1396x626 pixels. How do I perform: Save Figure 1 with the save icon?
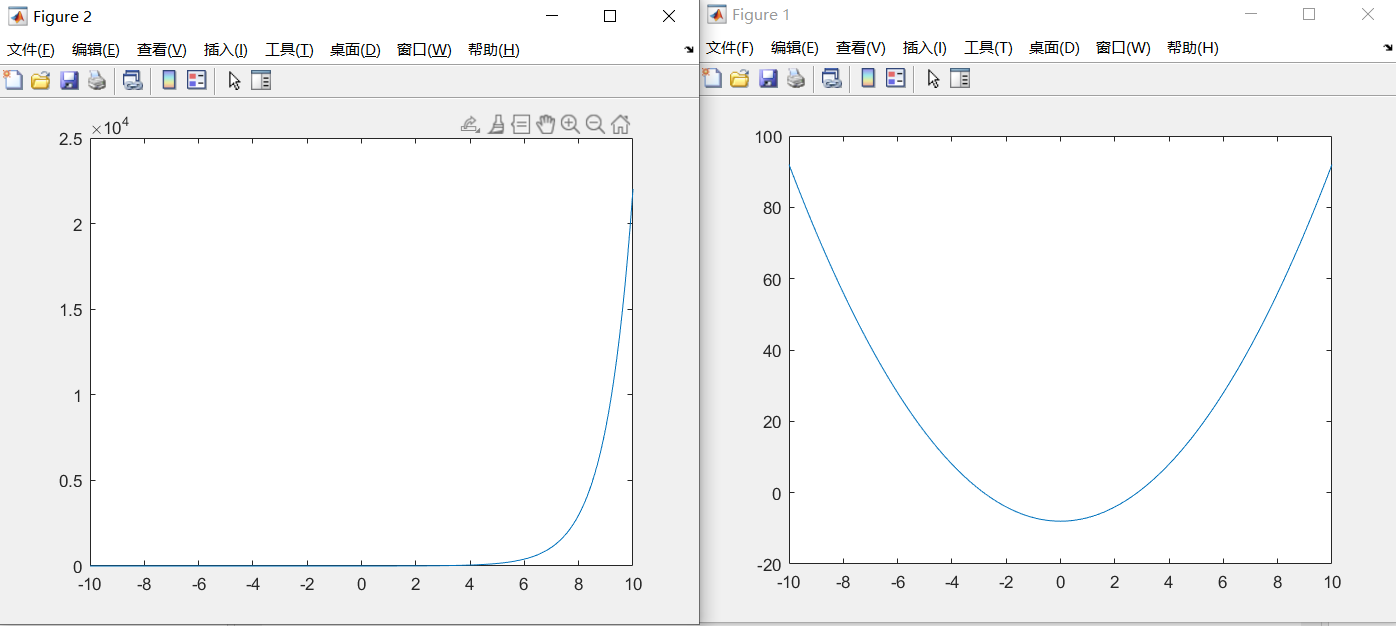(767, 78)
